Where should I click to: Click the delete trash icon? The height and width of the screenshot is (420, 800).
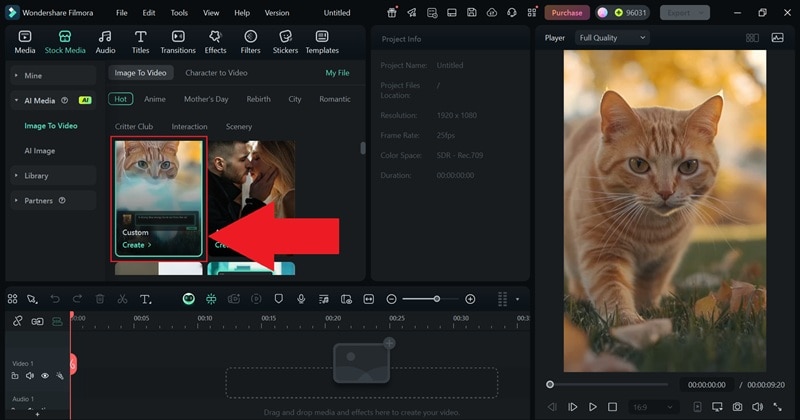[x=100, y=299]
